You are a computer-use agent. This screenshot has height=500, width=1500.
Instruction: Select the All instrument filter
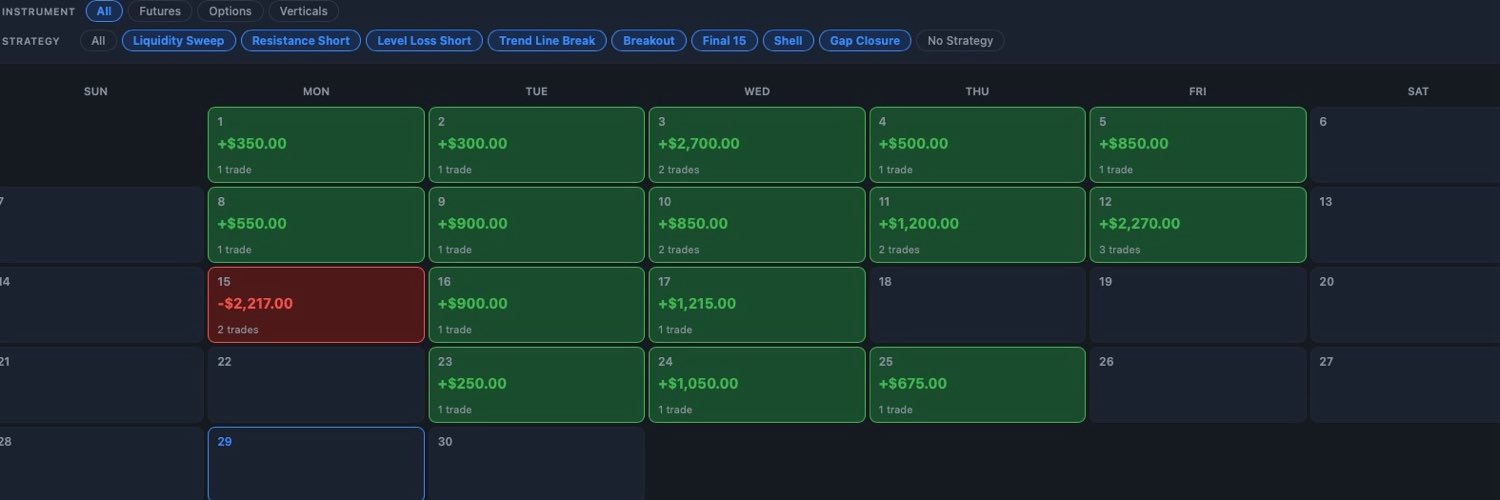[x=104, y=12]
